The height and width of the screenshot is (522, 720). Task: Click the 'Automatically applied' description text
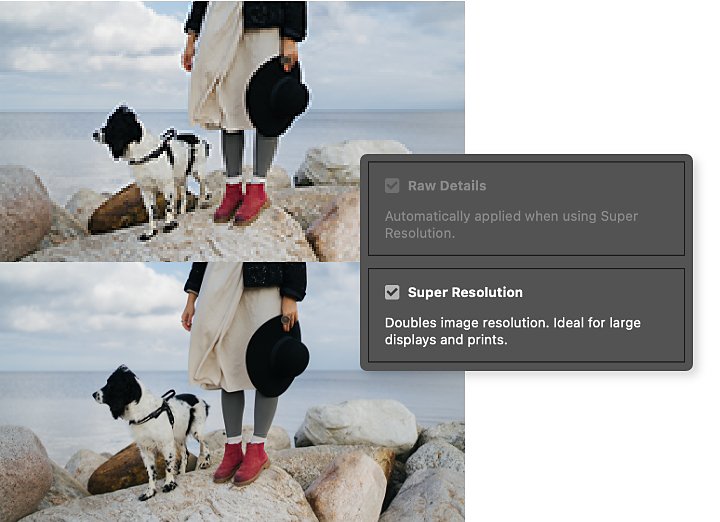pos(512,225)
